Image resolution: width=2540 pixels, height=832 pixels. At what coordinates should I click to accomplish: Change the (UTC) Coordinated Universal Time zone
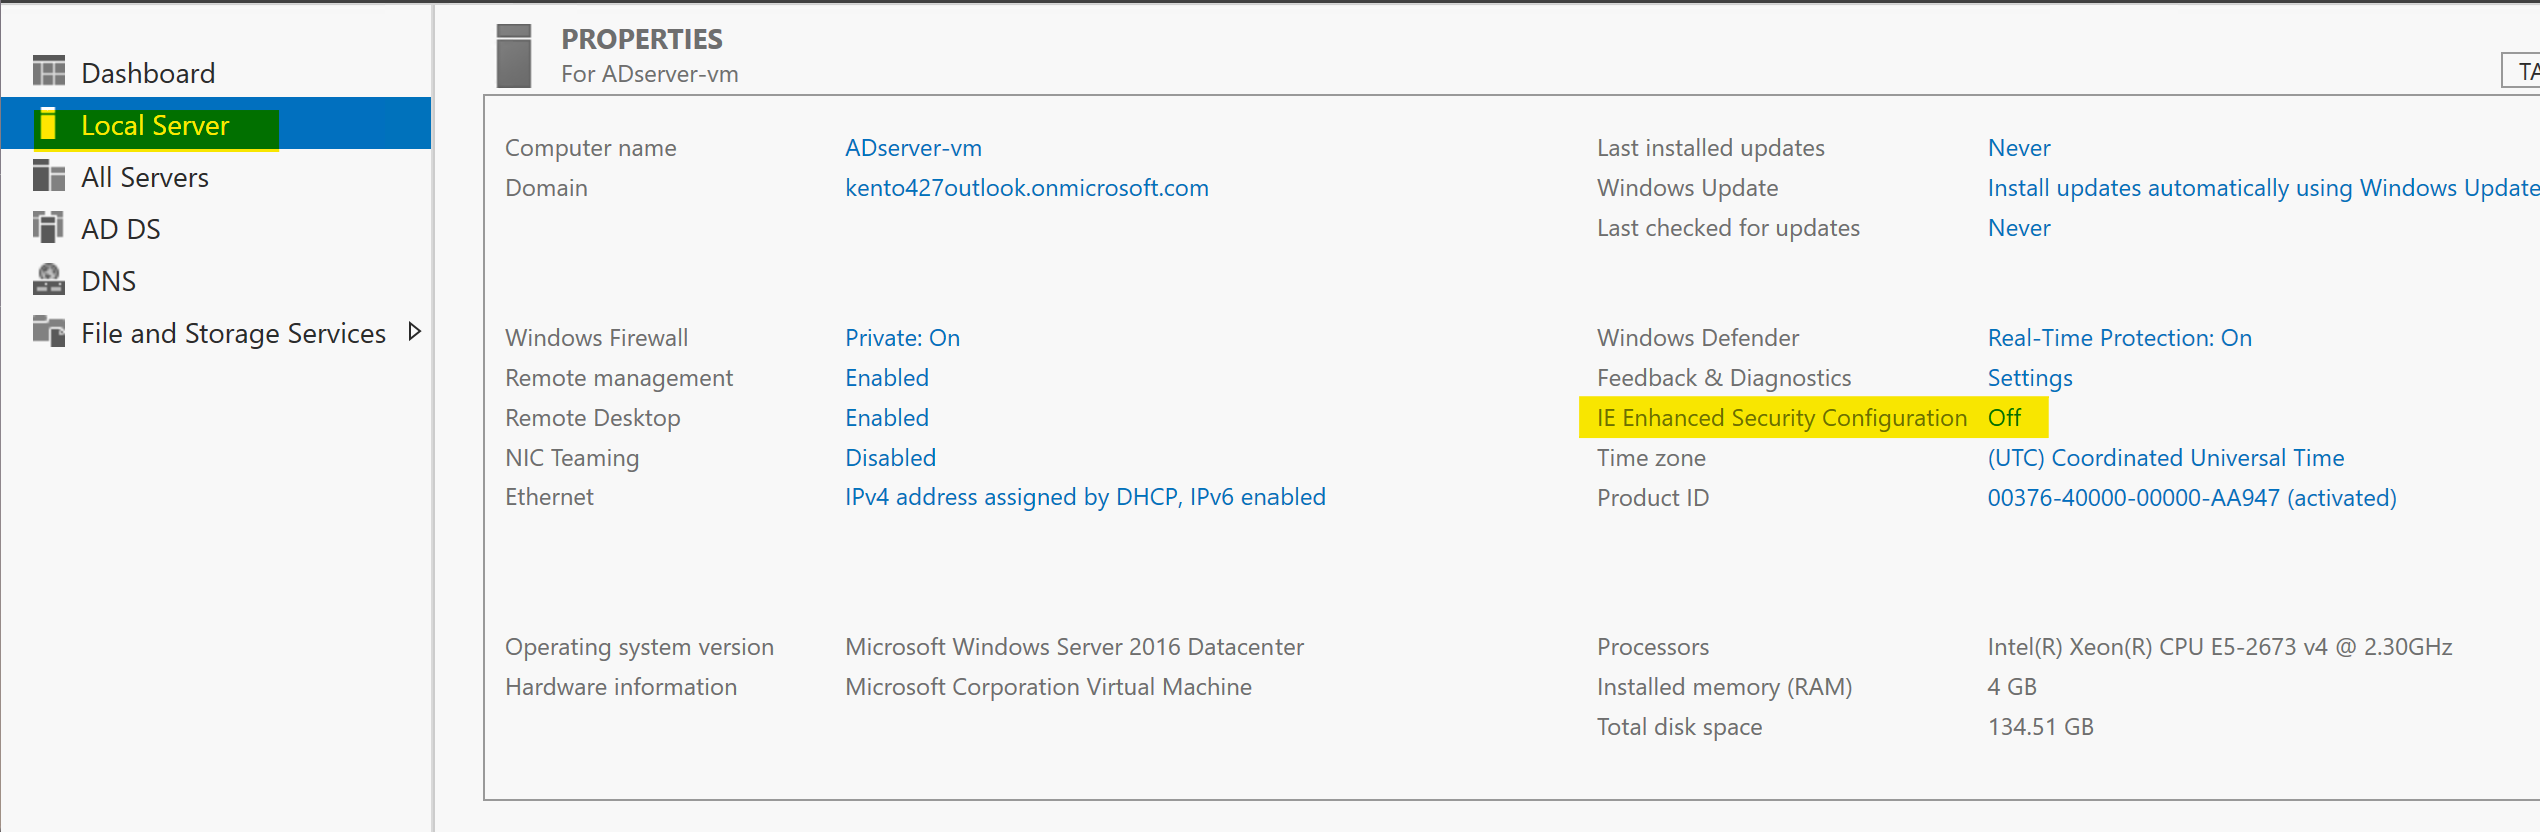(x=2165, y=458)
